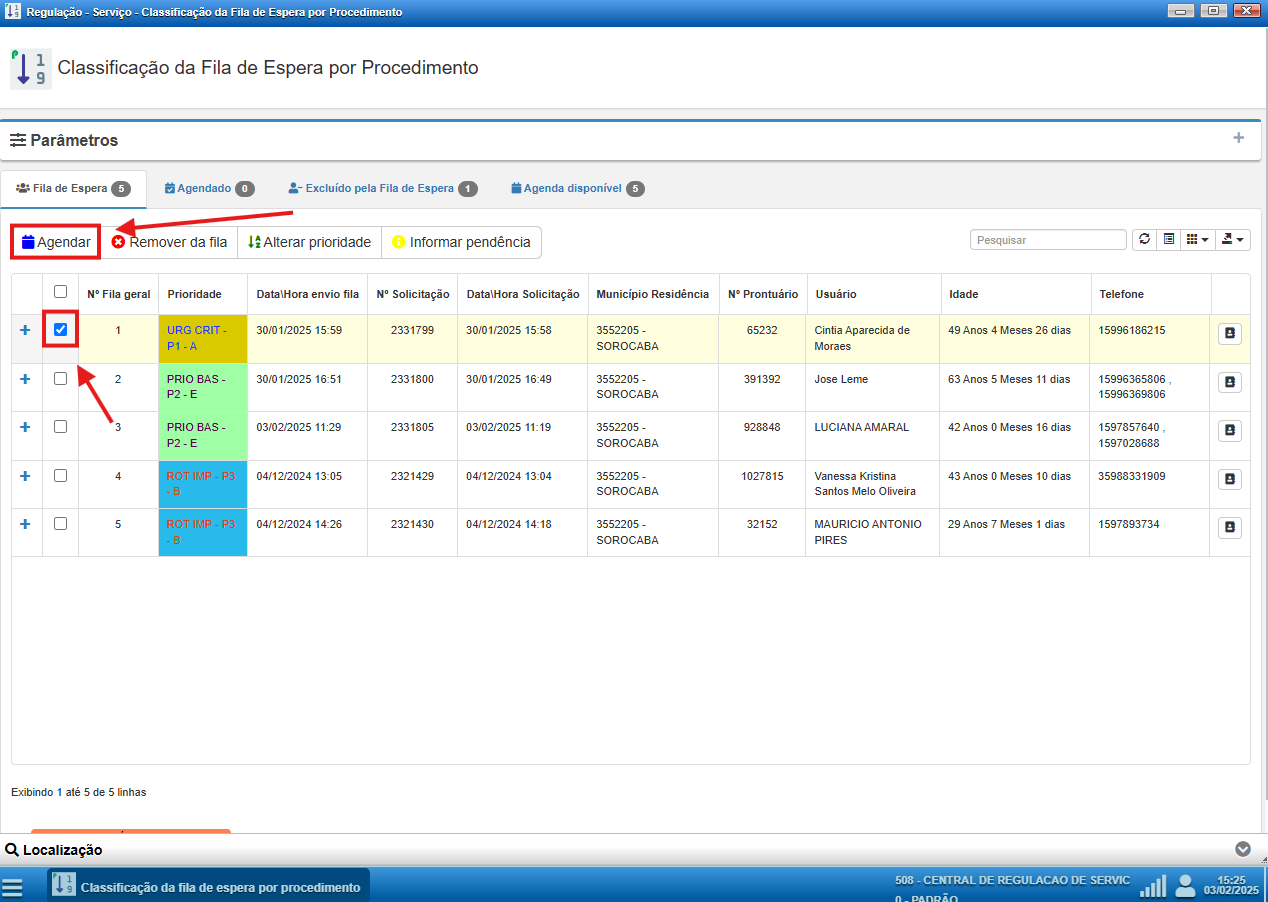Open contact card icon for Jose Leme
The height and width of the screenshot is (902, 1268).
point(1229,381)
